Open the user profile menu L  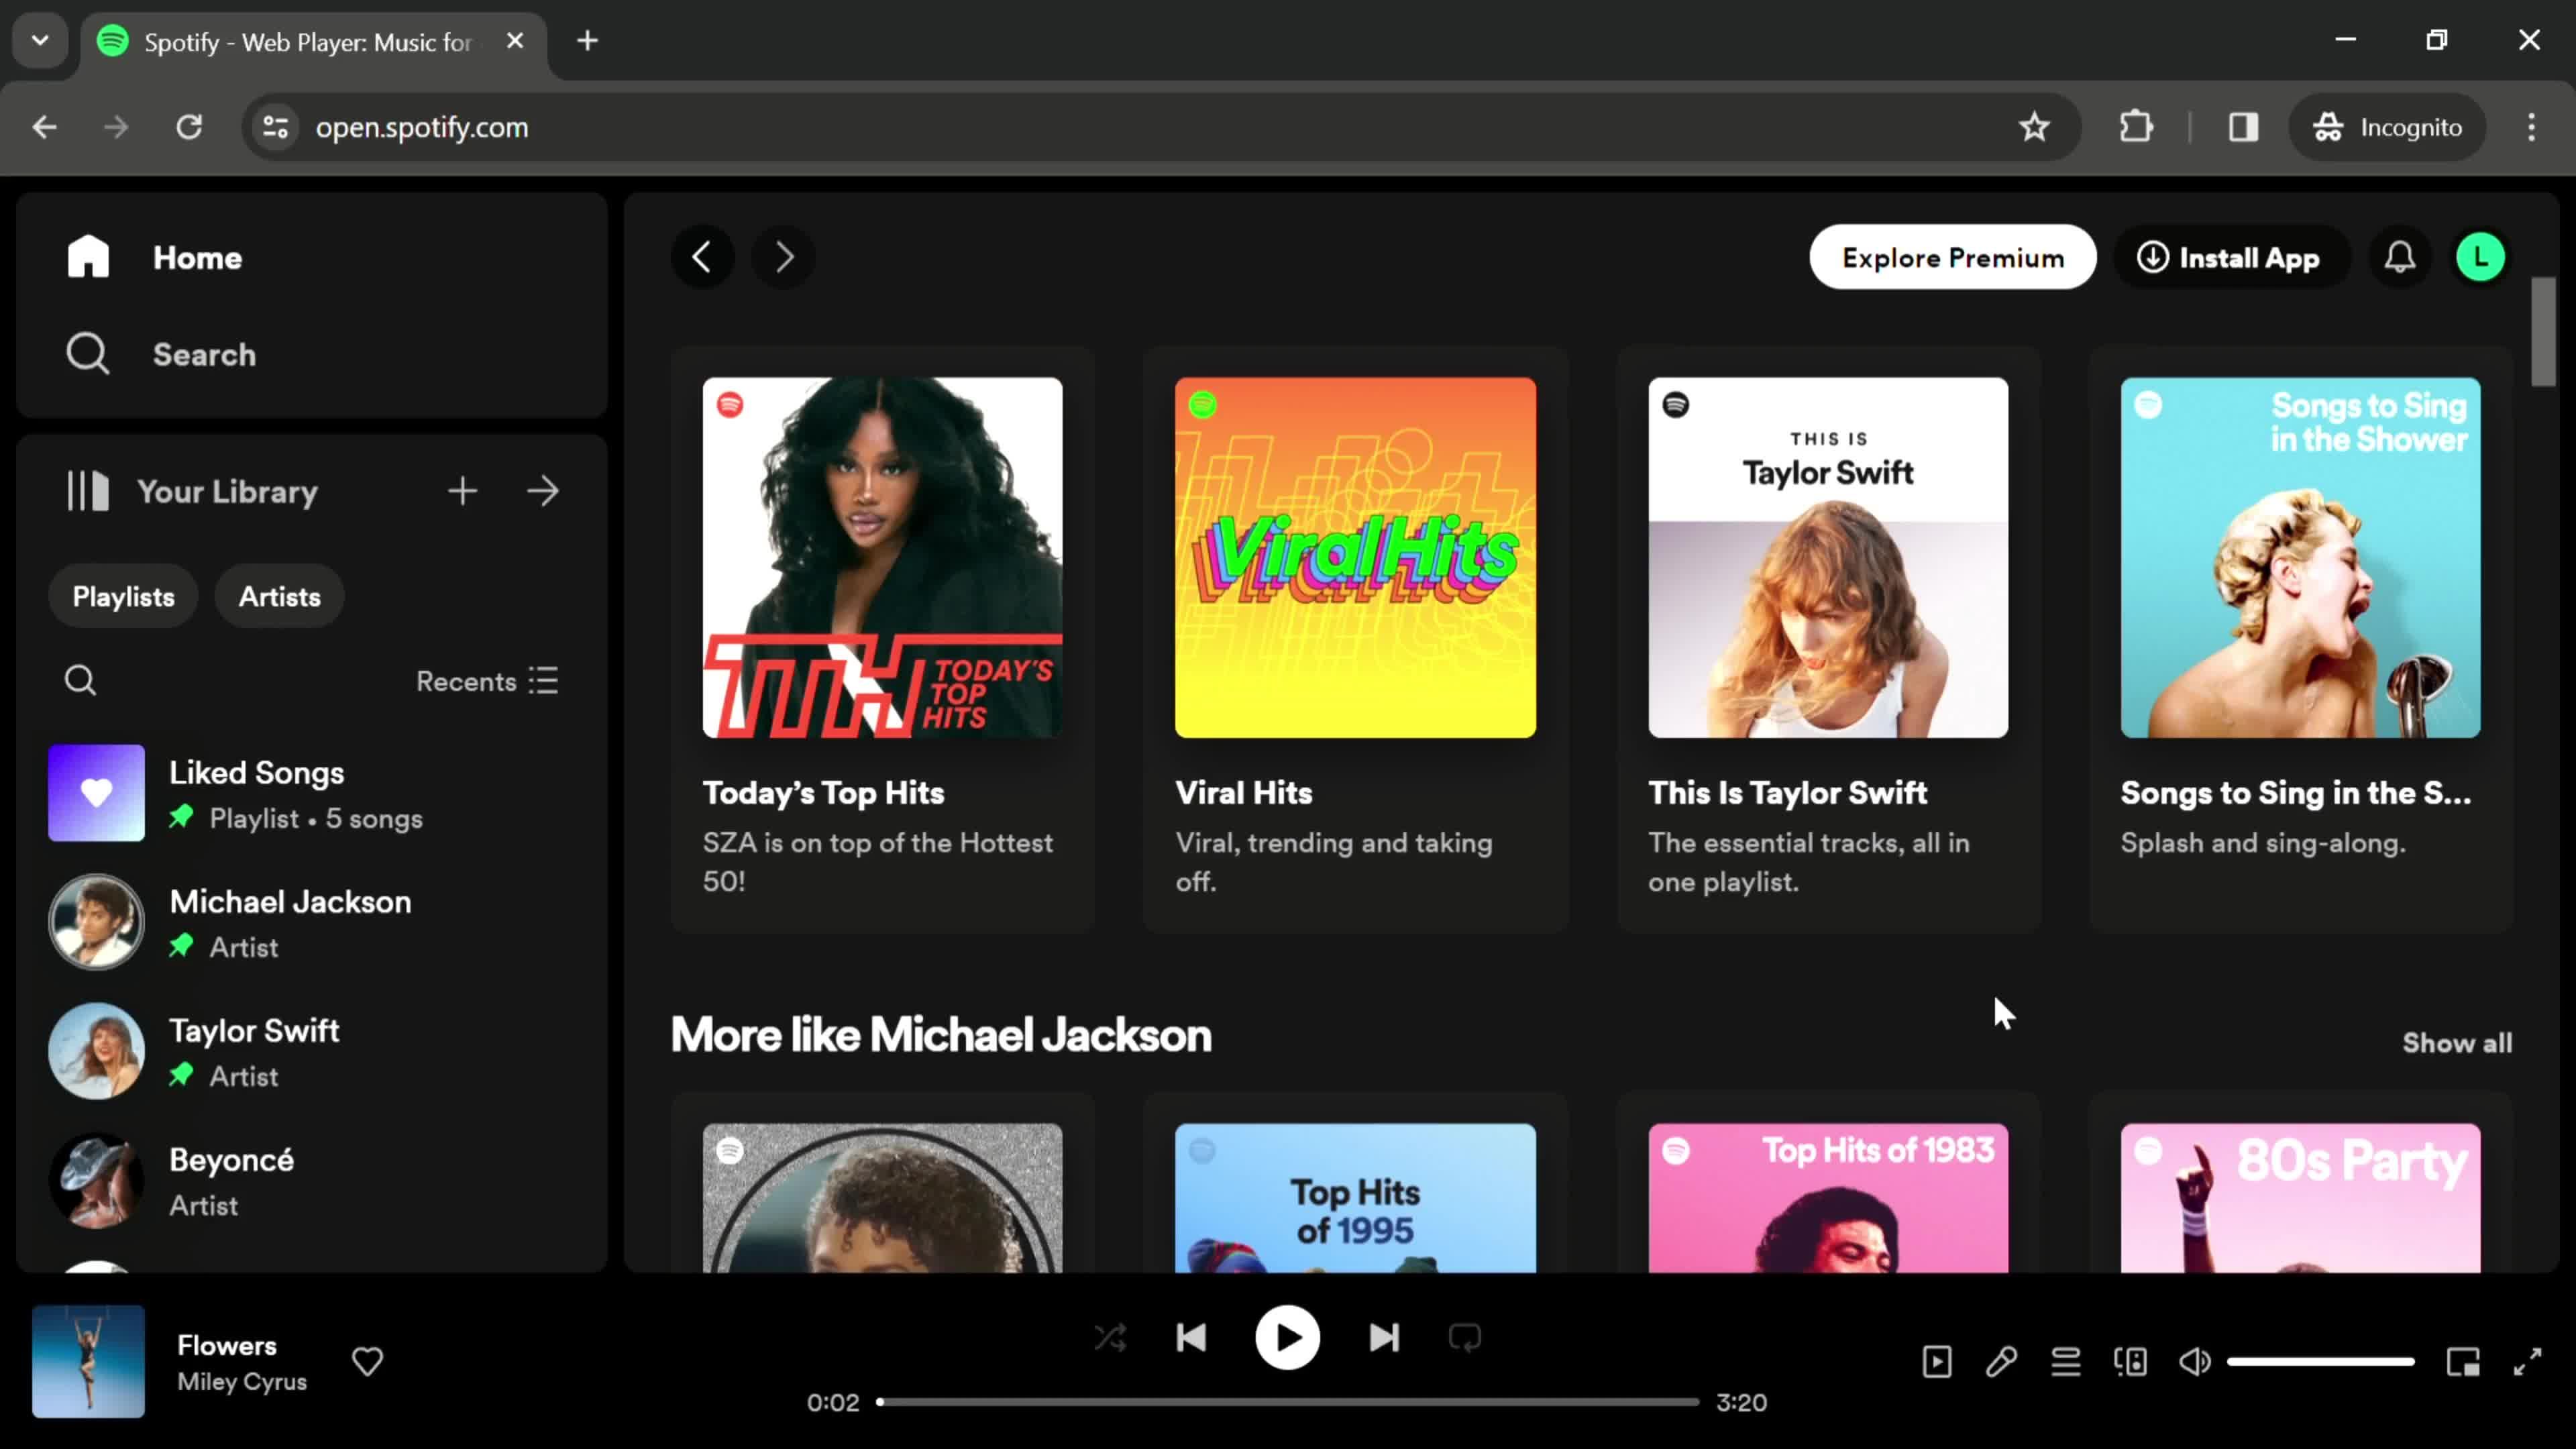[x=2481, y=257]
